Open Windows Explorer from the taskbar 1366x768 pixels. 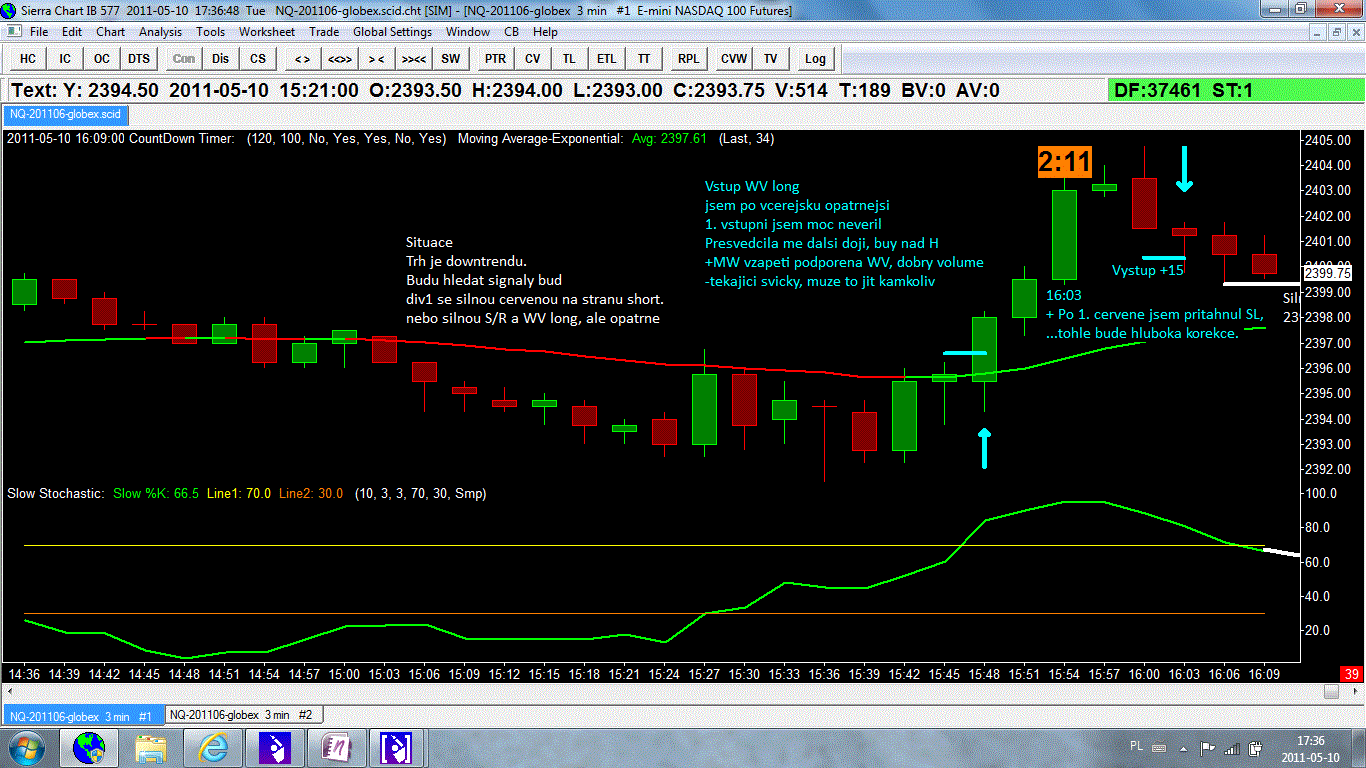point(151,748)
